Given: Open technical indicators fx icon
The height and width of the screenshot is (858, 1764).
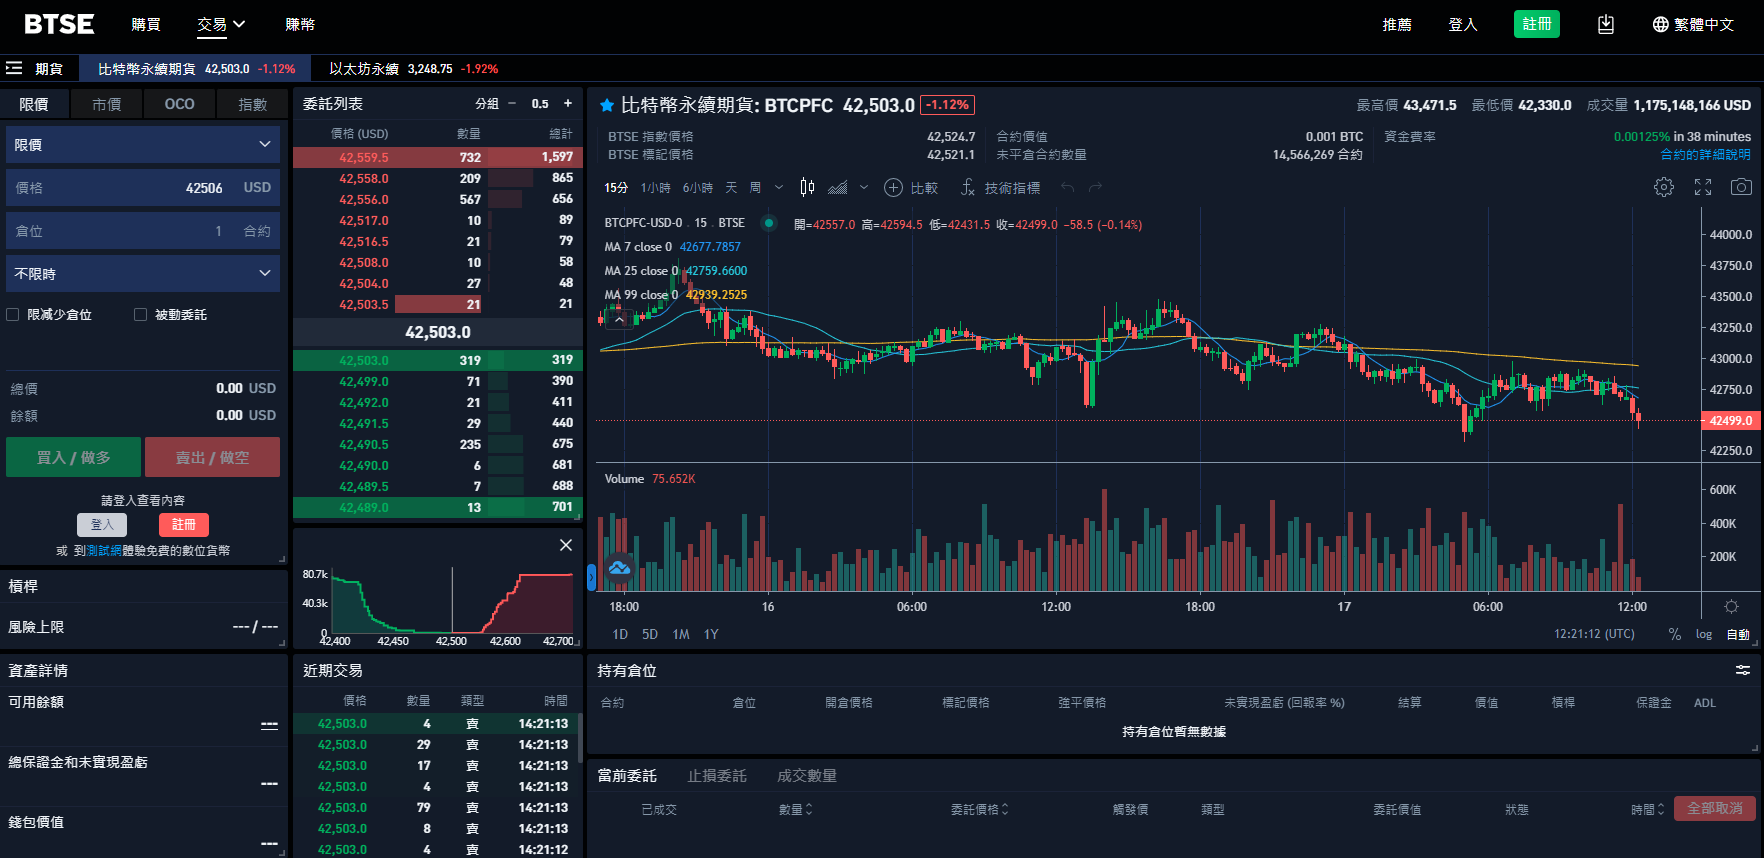Looking at the screenshot, I should 967,187.
